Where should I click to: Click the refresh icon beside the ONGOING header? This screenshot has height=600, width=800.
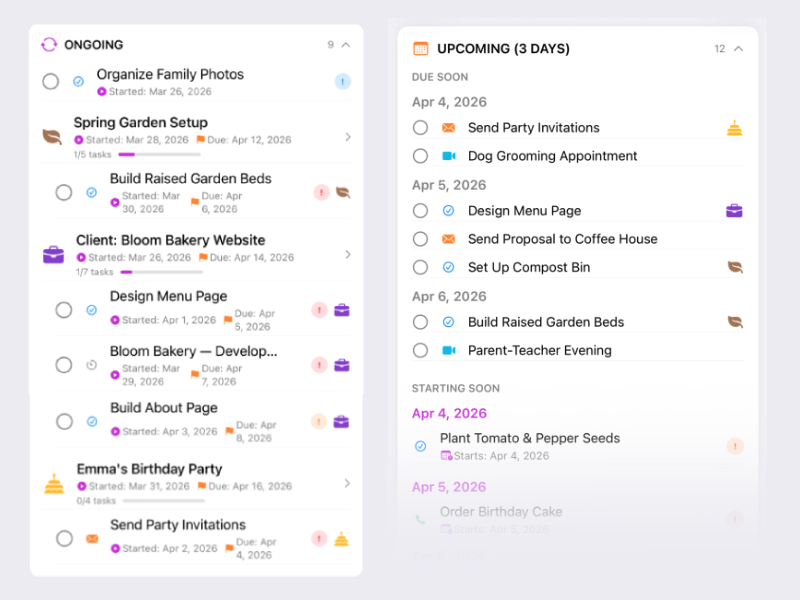[48, 45]
